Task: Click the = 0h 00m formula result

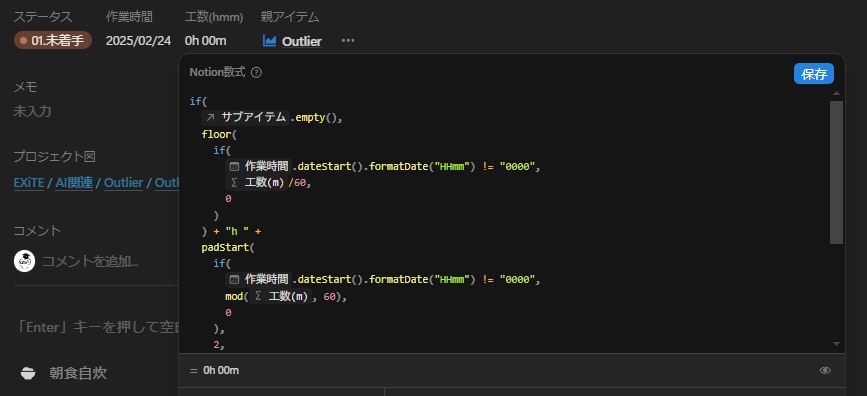Action: tap(215, 371)
